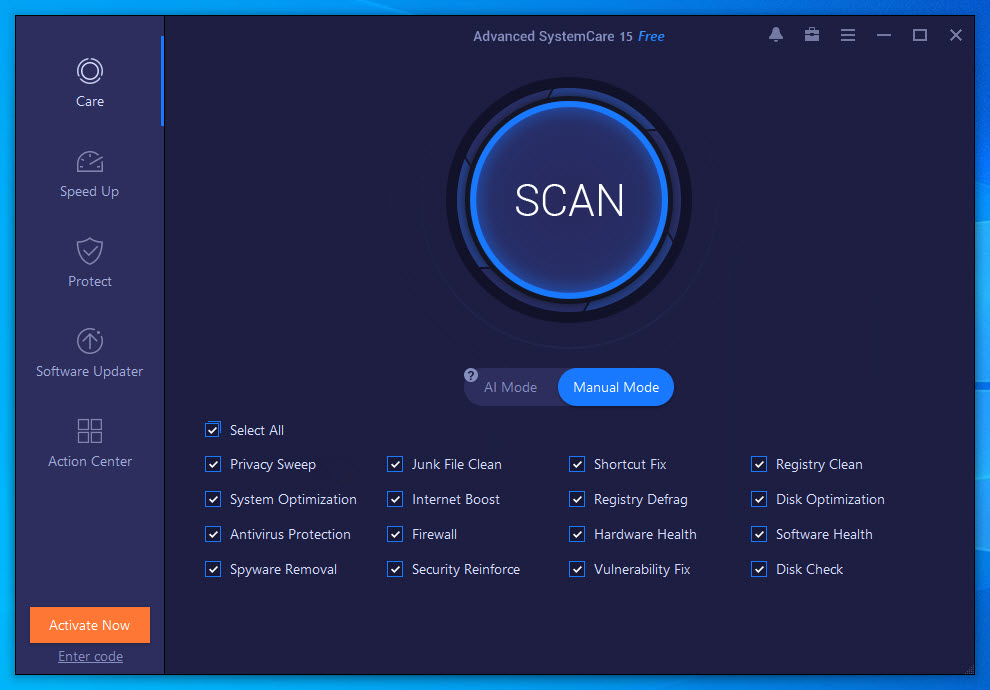Open the Action Center grid icon
Viewport: 990px width, 690px height.
(x=90, y=431)
